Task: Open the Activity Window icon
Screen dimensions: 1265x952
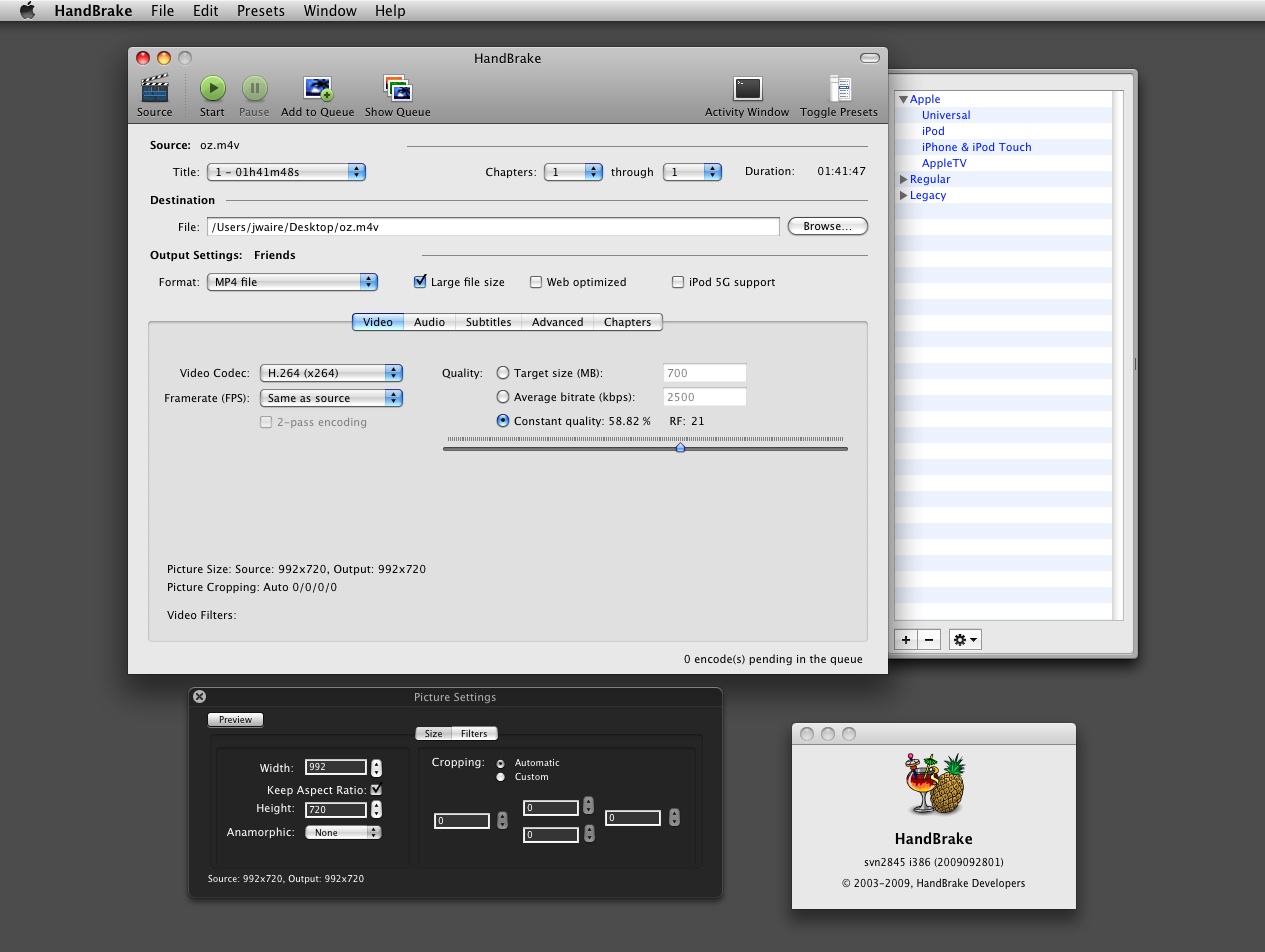Action: tap(747, 89)
